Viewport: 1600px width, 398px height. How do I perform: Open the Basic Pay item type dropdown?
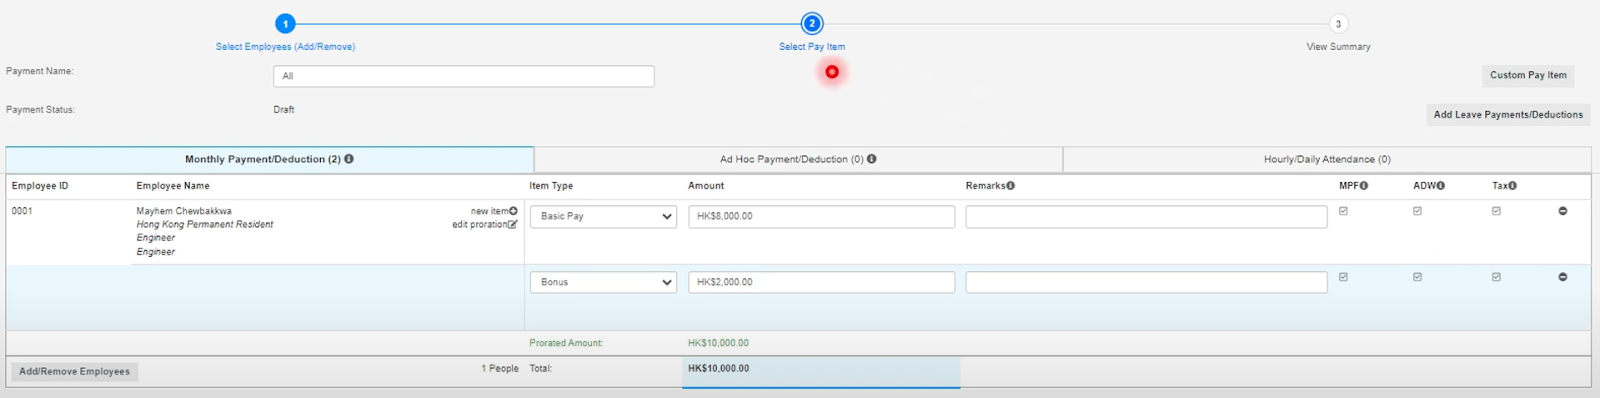[x=603, y=216]
